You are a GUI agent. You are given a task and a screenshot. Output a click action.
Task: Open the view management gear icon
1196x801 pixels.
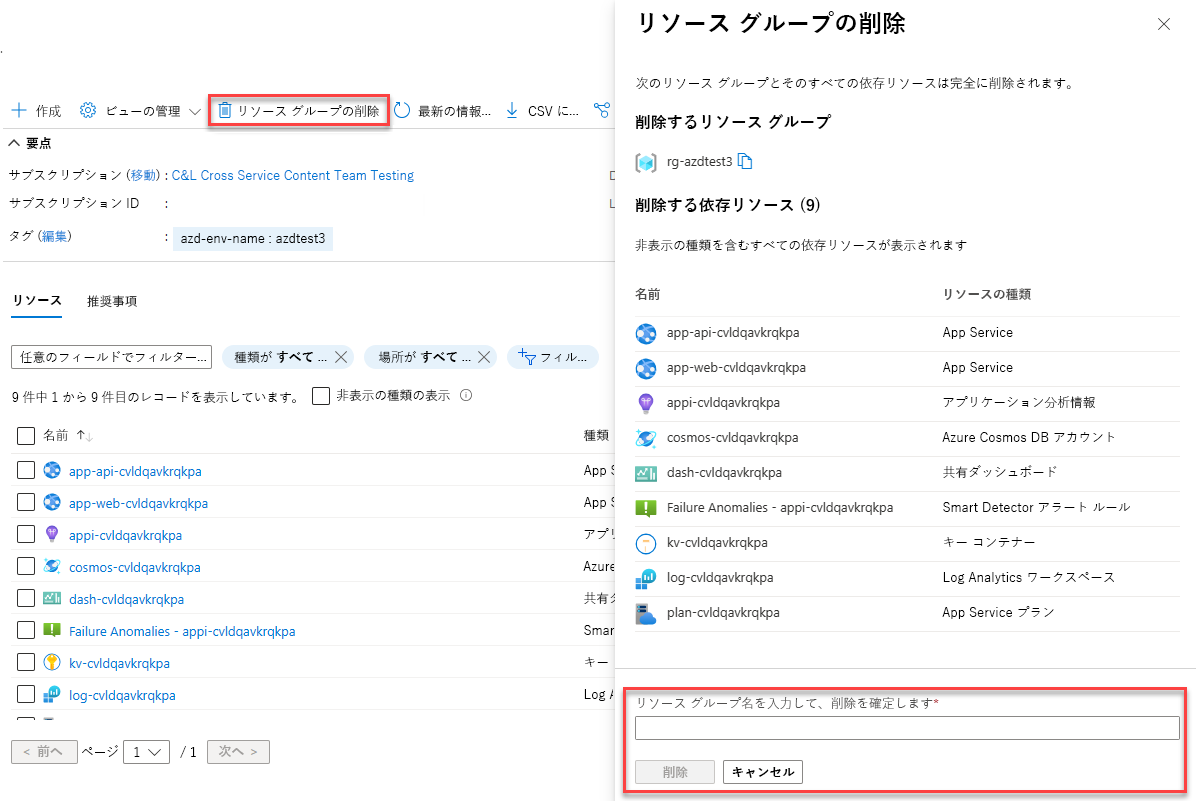(x=88, y=111)
